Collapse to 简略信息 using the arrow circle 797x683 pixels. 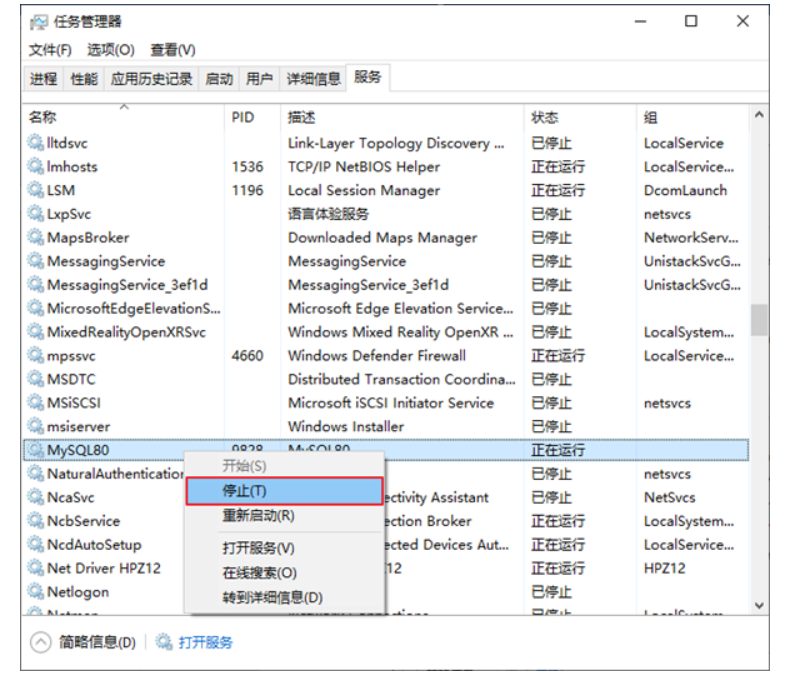pos(41,642)
